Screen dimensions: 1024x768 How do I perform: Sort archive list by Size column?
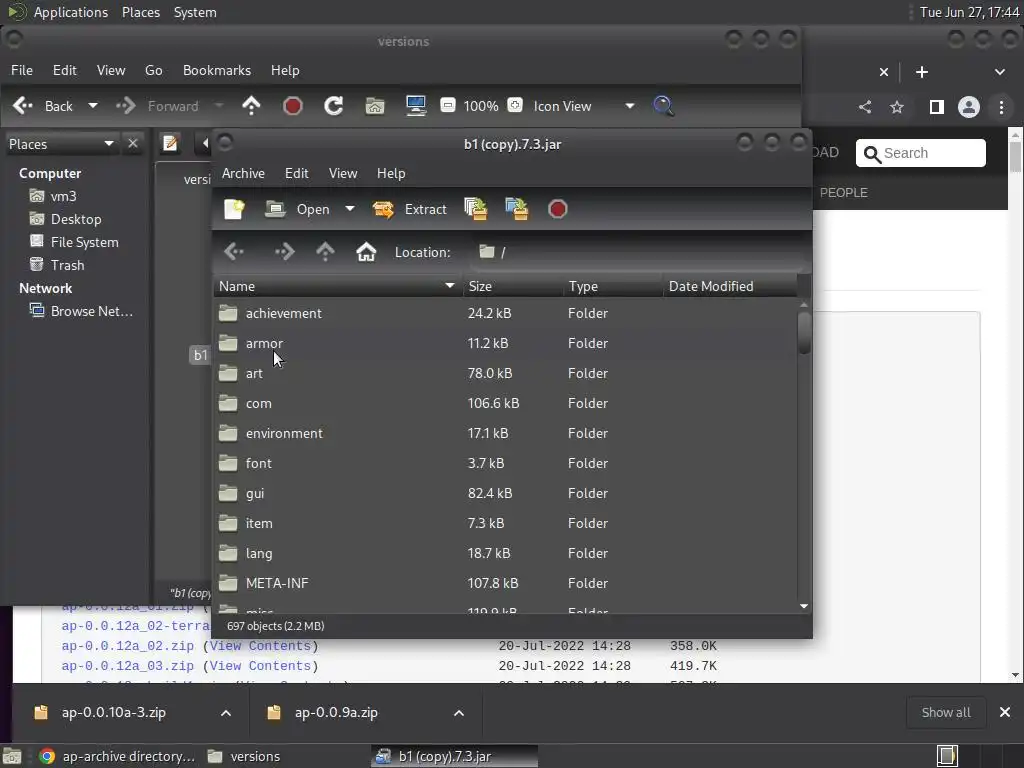(x=513, y=286)
